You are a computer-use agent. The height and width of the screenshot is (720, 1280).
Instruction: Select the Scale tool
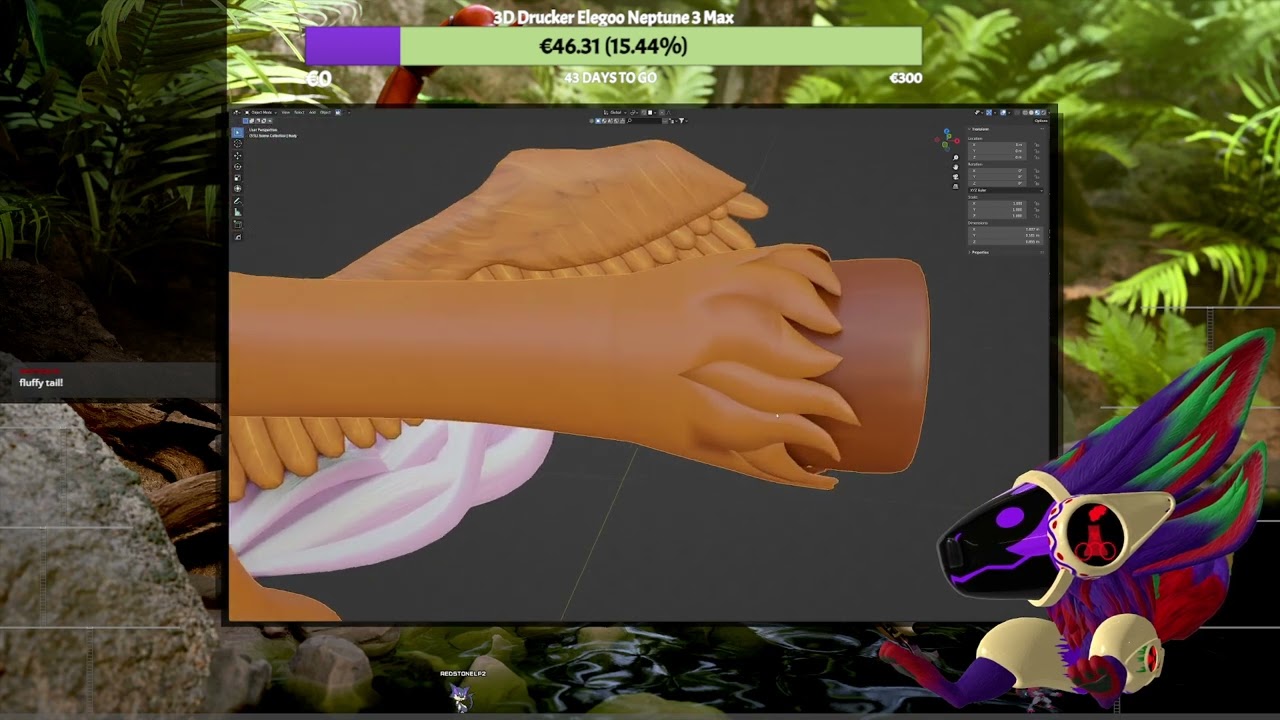pyautogui.click(x=237, y=178)
